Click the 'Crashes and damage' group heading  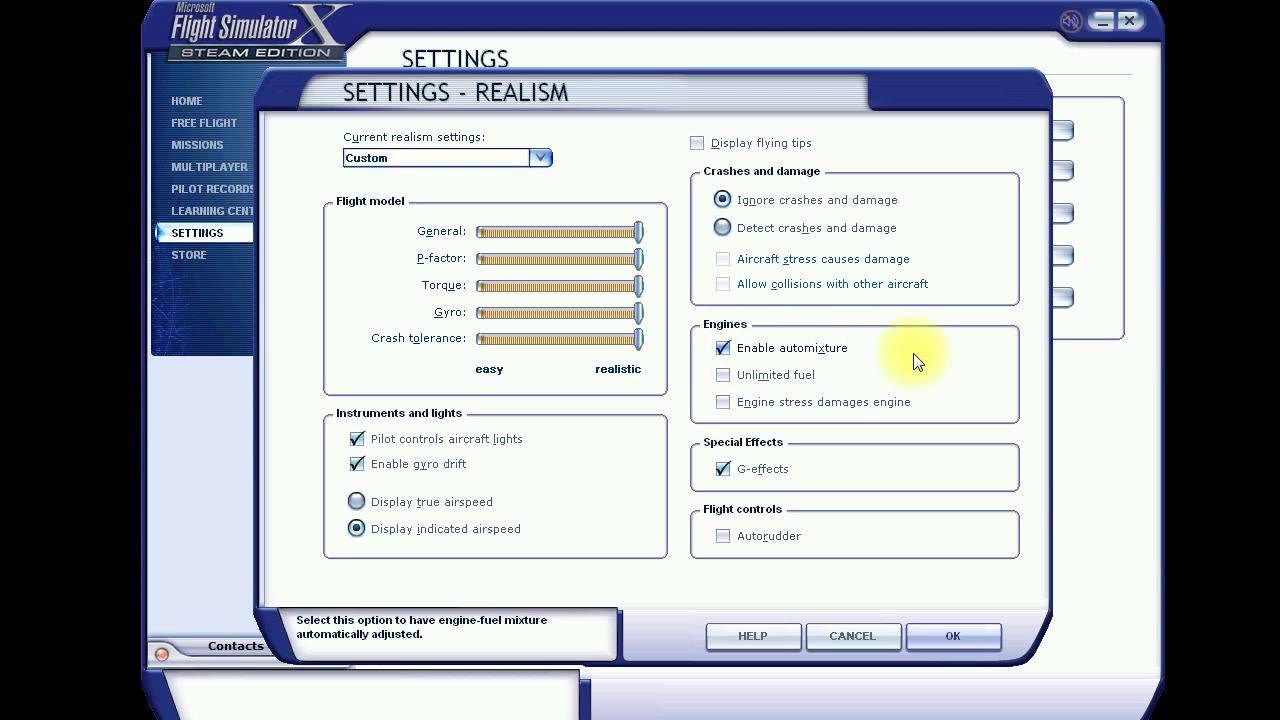(x=761, y=171)
